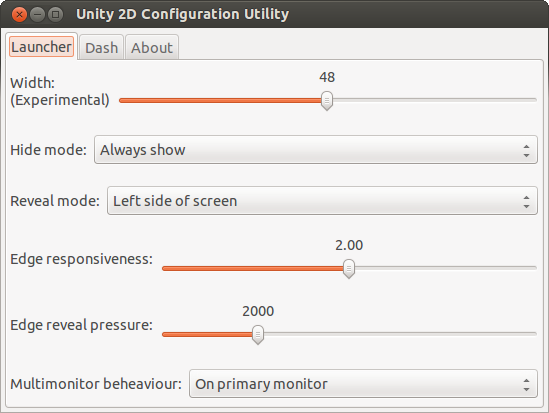Click the Reveal mode dropdown arrows

coord(526,202)
